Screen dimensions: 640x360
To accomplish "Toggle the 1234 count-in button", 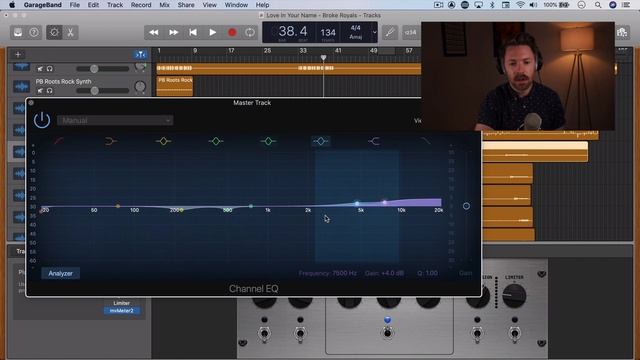I will pos(410,32).
